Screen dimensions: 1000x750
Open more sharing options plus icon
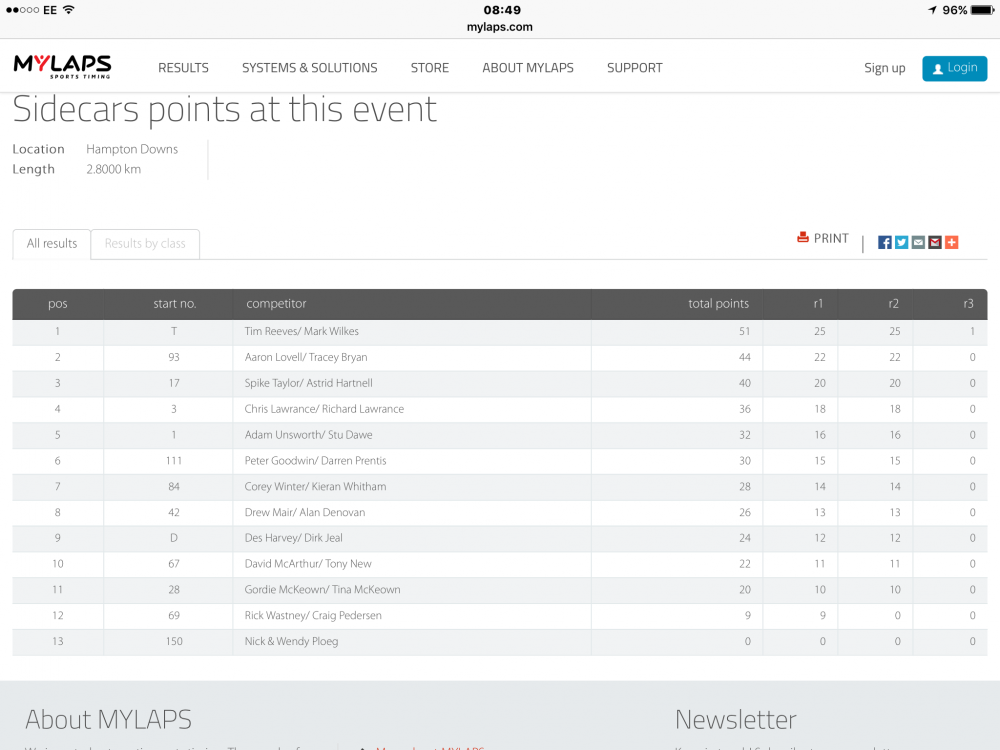click(952, 242)
